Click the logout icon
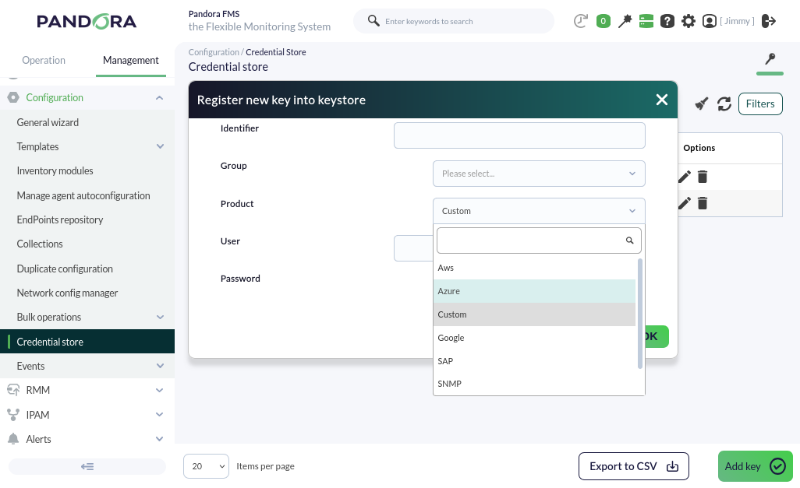 pos(768,21)
